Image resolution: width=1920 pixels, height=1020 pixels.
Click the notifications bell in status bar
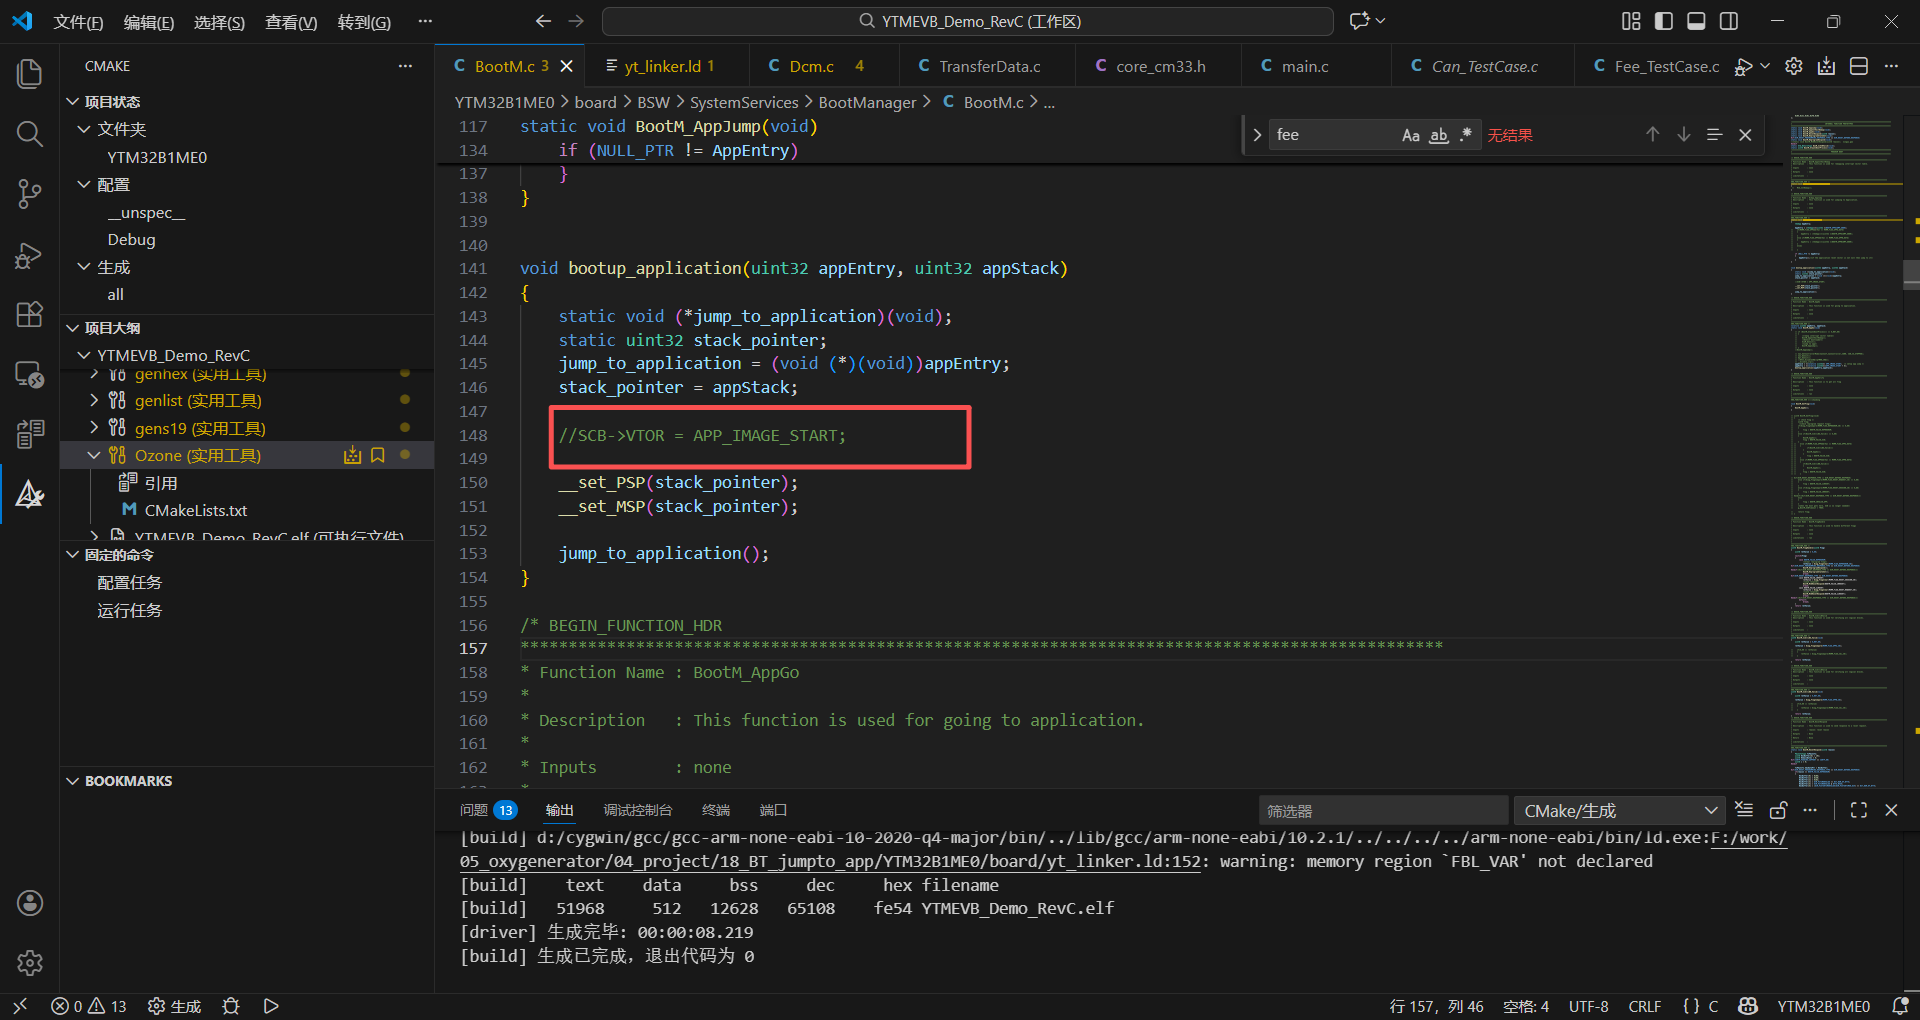1900,1006
